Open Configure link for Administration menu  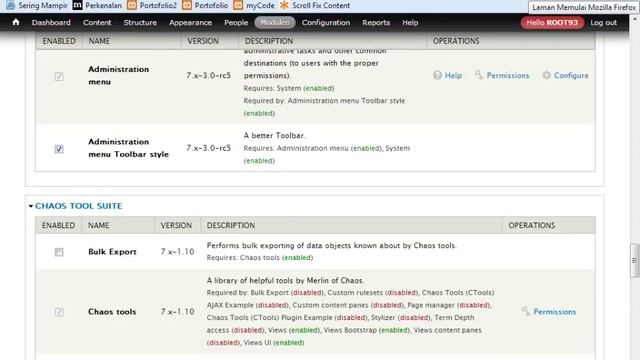(x=571, y=75)
